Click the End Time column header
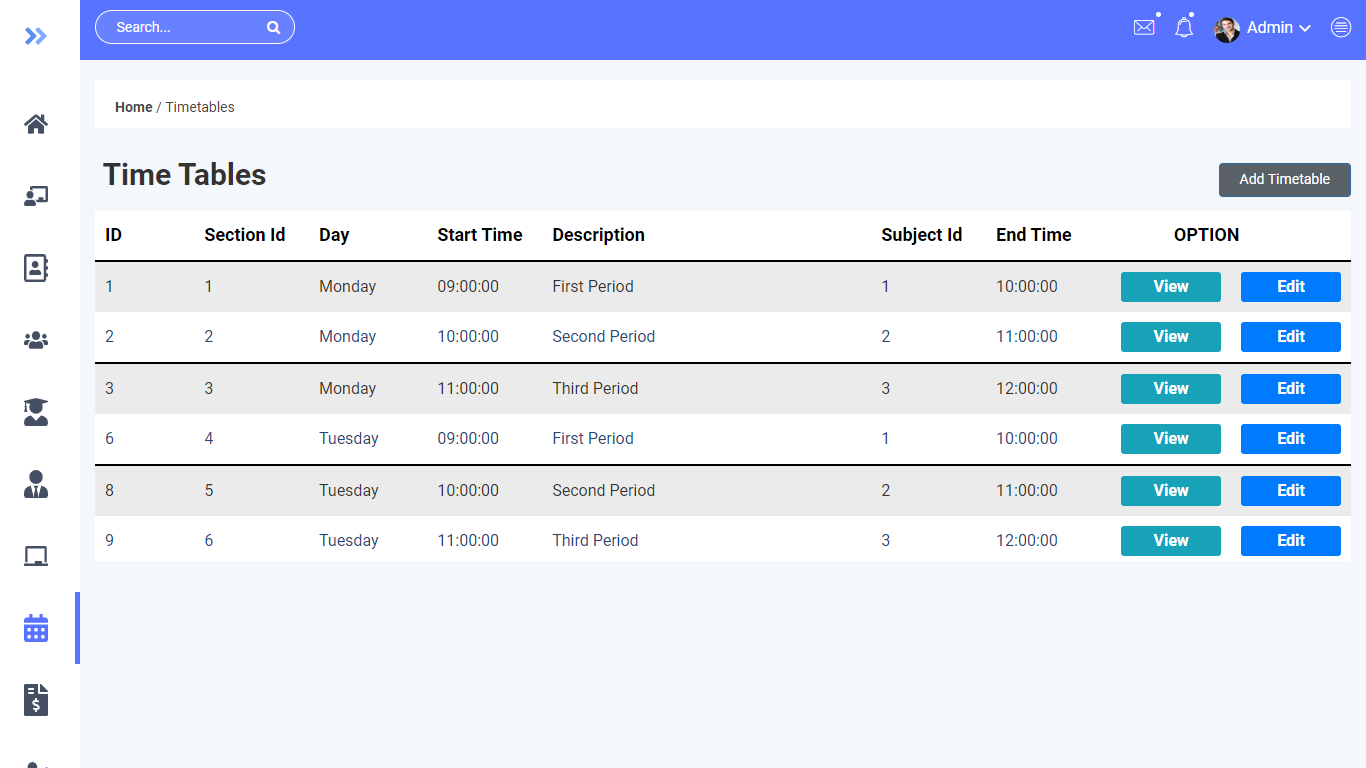Image resolution: width=1366 pixels, height=768 pixels. [1034, 235]
